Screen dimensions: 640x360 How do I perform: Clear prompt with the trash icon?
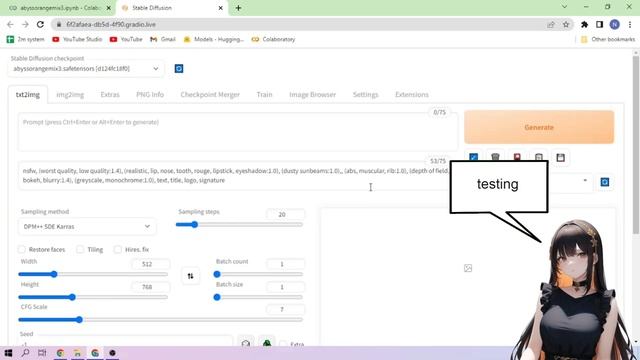click(495, 158)
